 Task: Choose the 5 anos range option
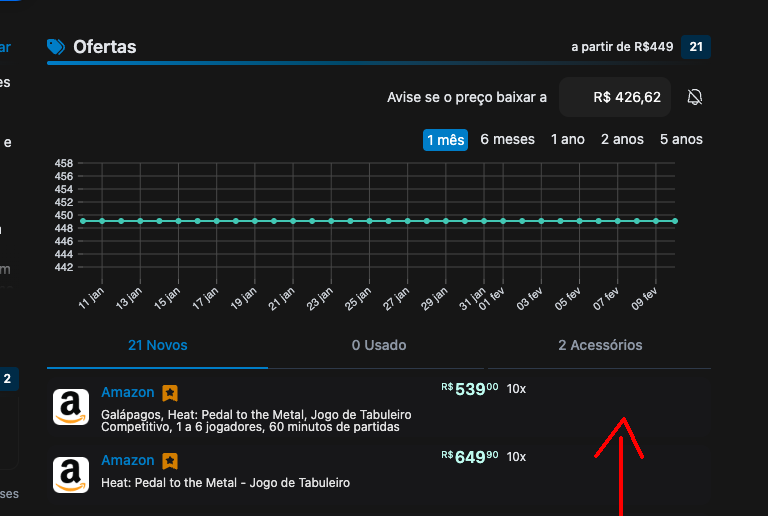pyautogui.click(x=681, y=140)
